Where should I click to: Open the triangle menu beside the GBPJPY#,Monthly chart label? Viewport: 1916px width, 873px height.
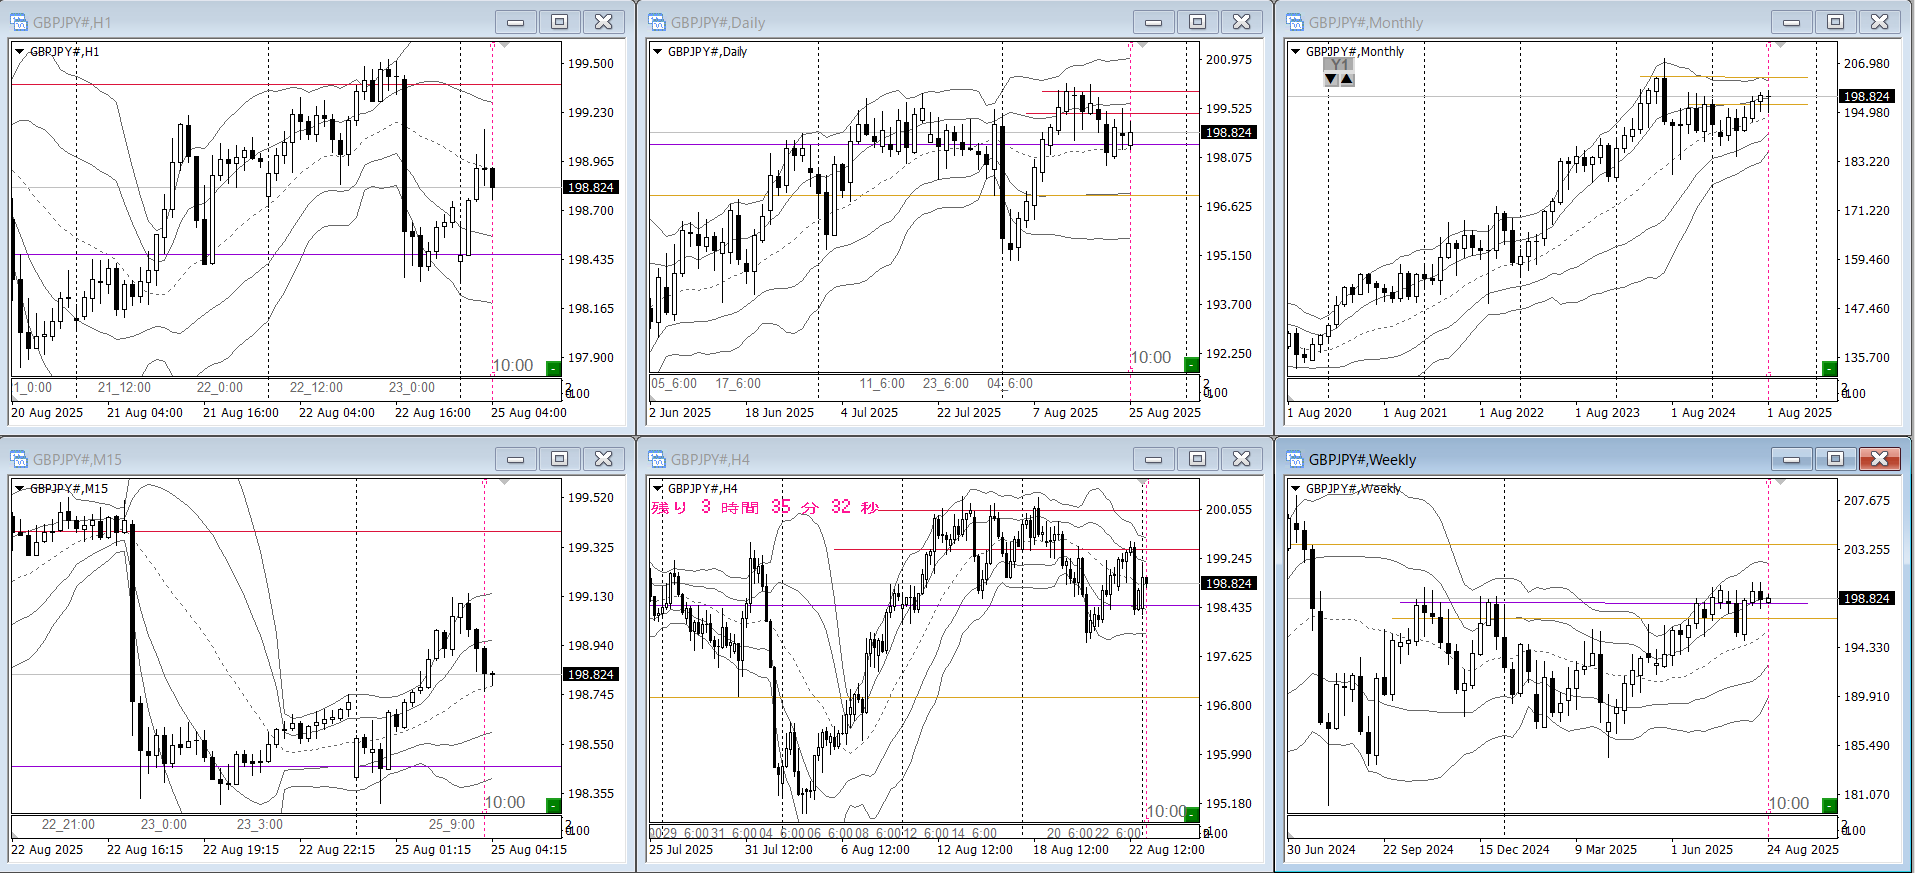[x=1296, y=51]
